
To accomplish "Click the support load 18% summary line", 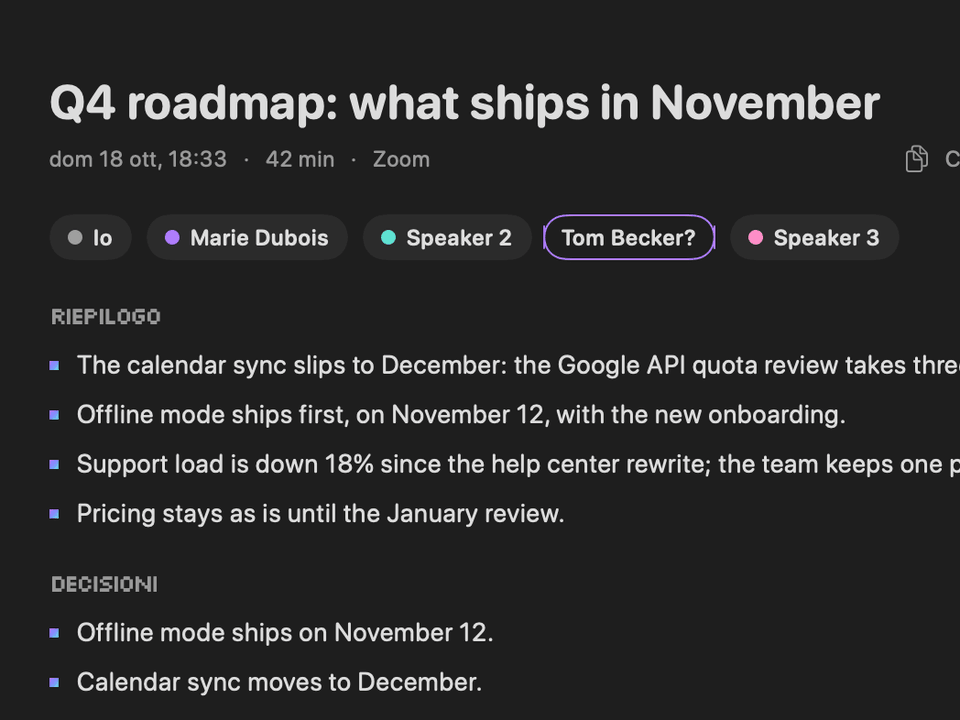I will click(518, 465).
